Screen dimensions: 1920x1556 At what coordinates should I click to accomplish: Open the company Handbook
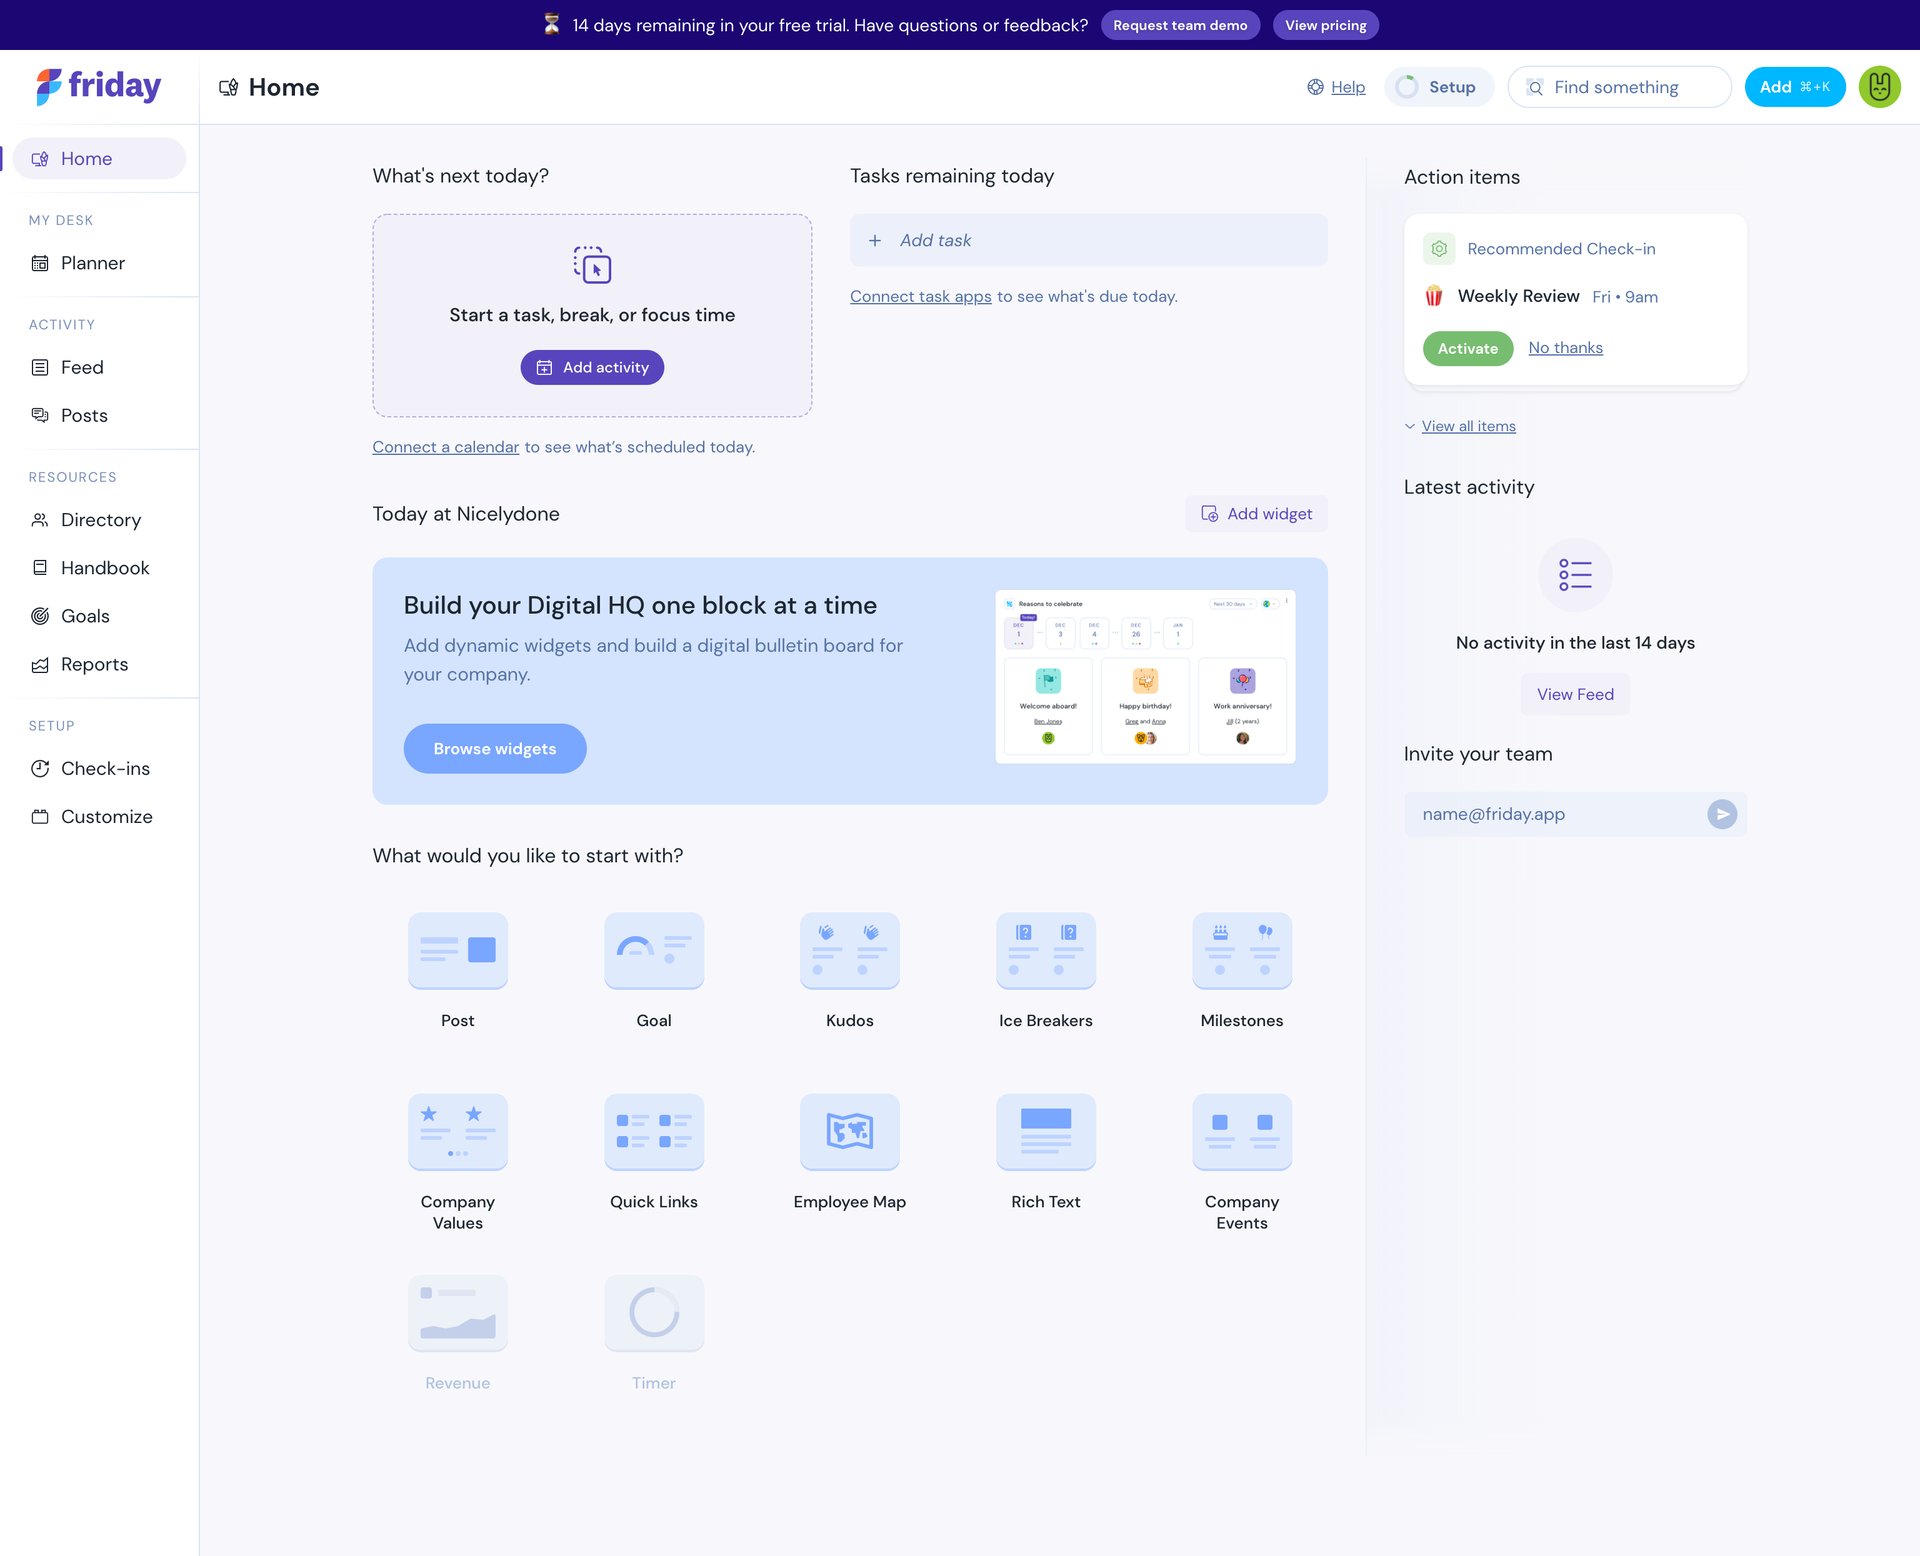point(104,567)
